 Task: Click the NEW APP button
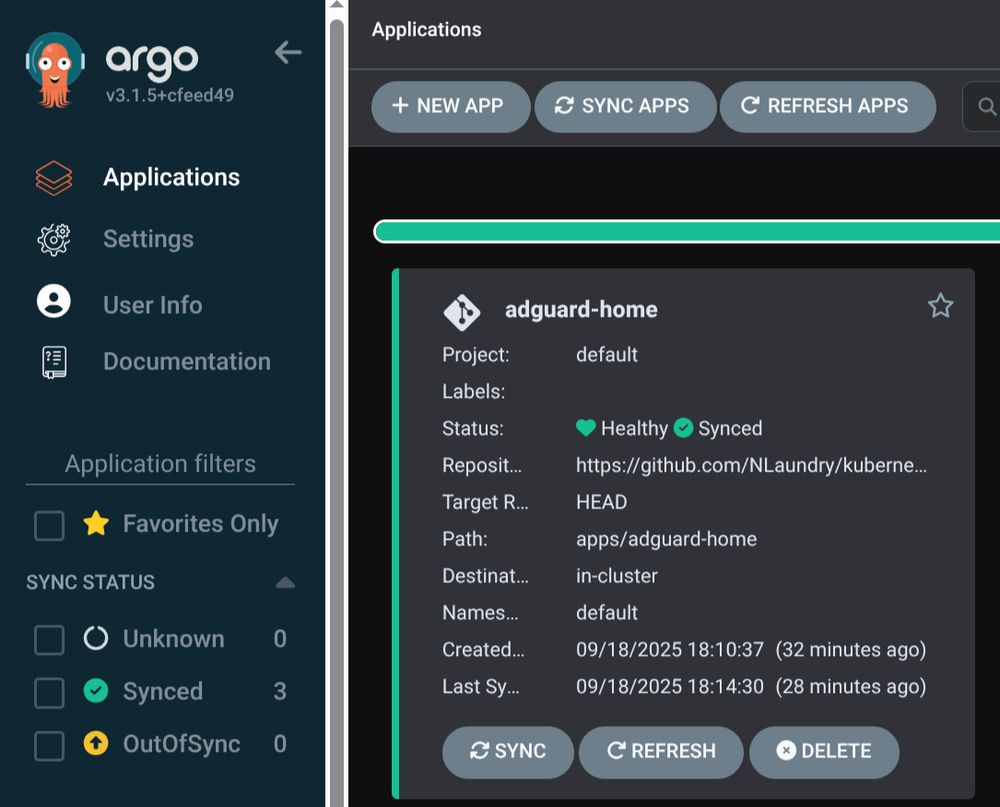(x=451, y=107)
